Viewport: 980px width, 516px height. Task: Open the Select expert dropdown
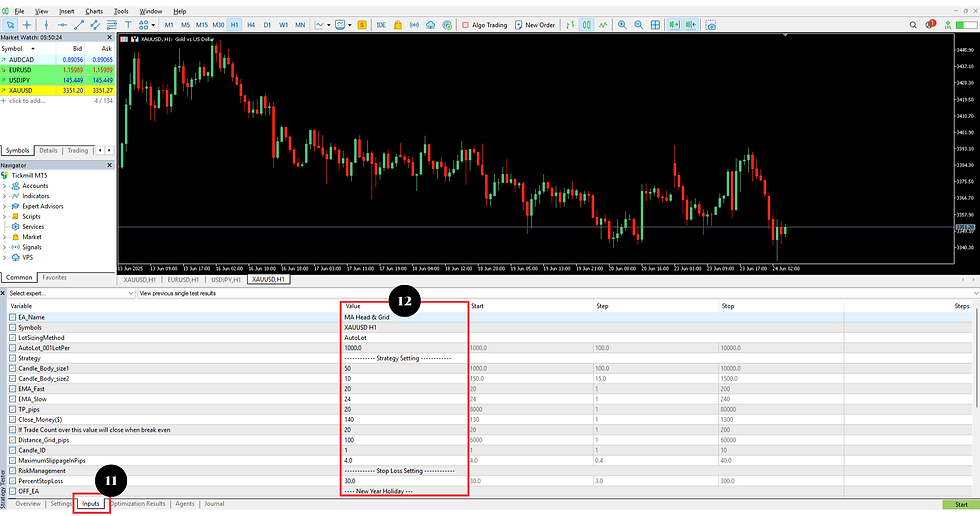(x=71, y=293)
